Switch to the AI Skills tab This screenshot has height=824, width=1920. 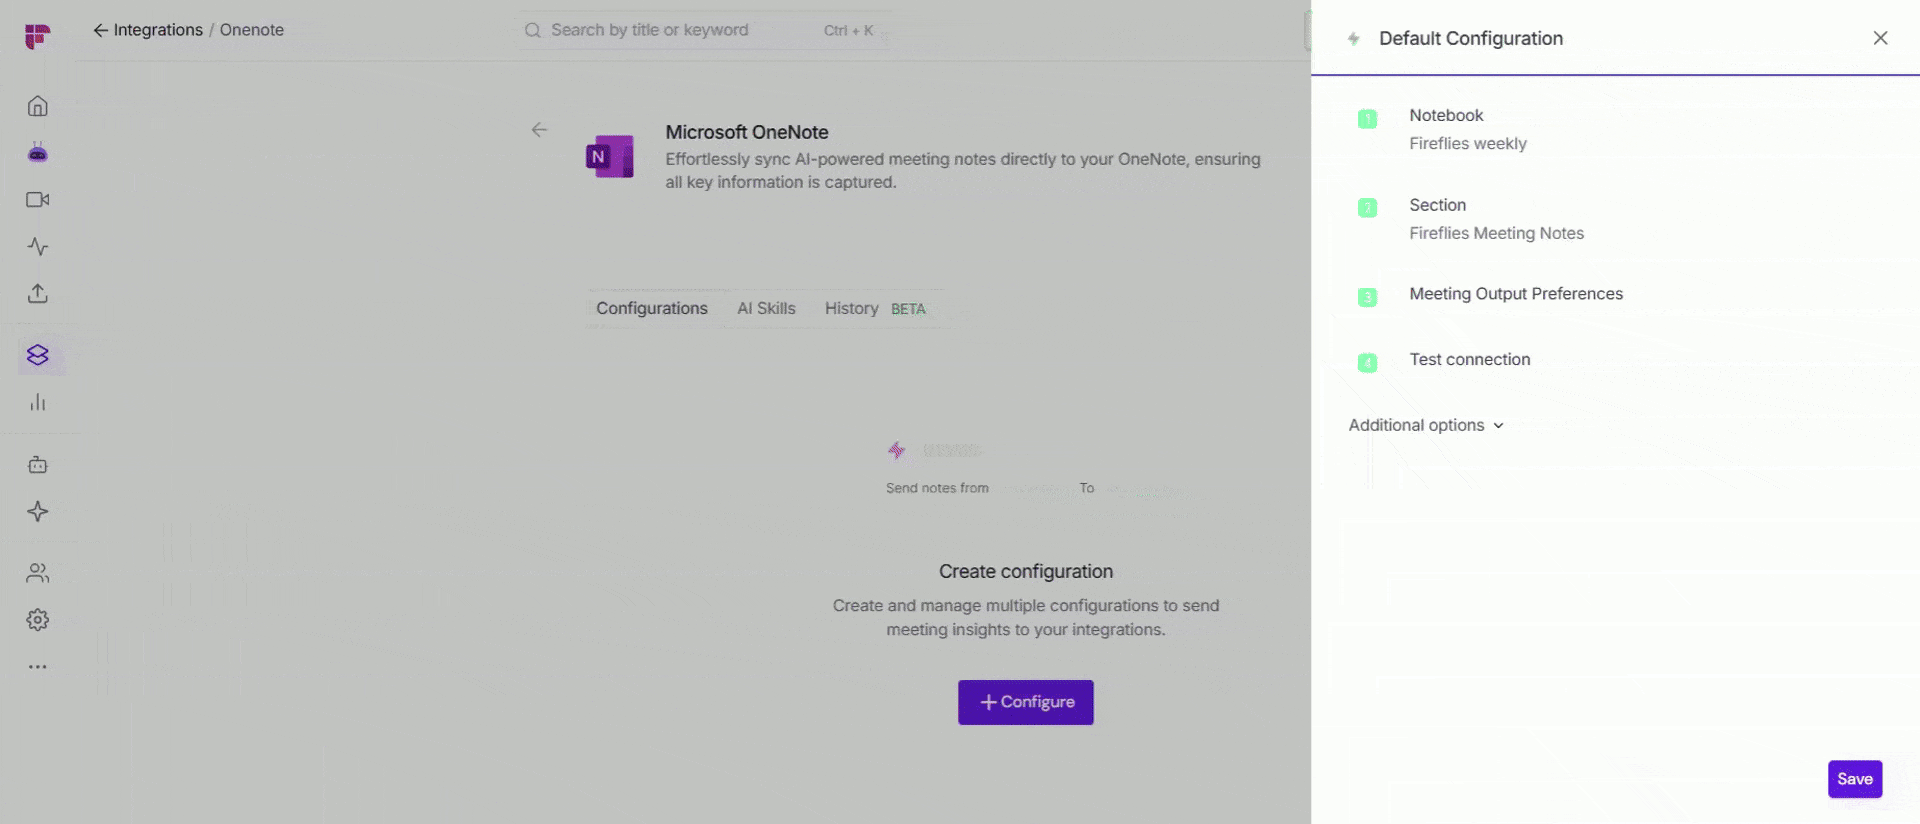tap(766, 309)
